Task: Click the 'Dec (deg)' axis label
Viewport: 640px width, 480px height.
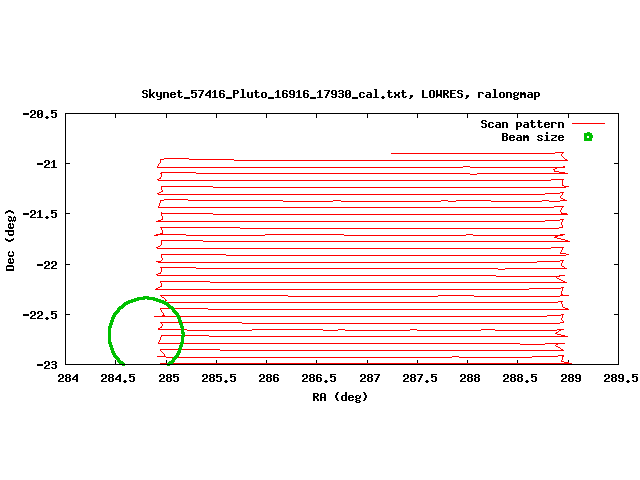Action: 10,240
